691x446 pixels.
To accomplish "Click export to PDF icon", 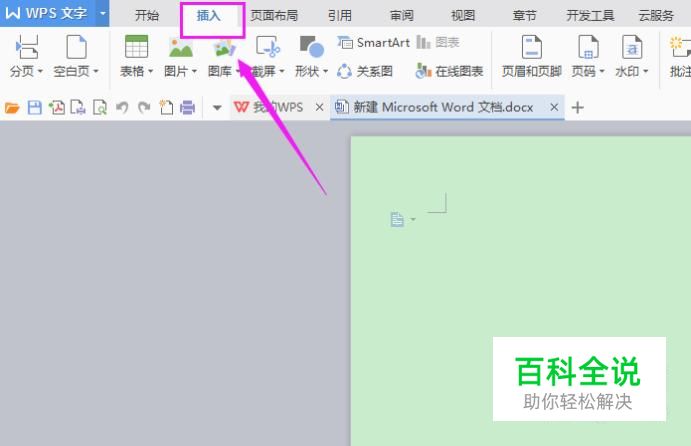I will click(56, 107).
